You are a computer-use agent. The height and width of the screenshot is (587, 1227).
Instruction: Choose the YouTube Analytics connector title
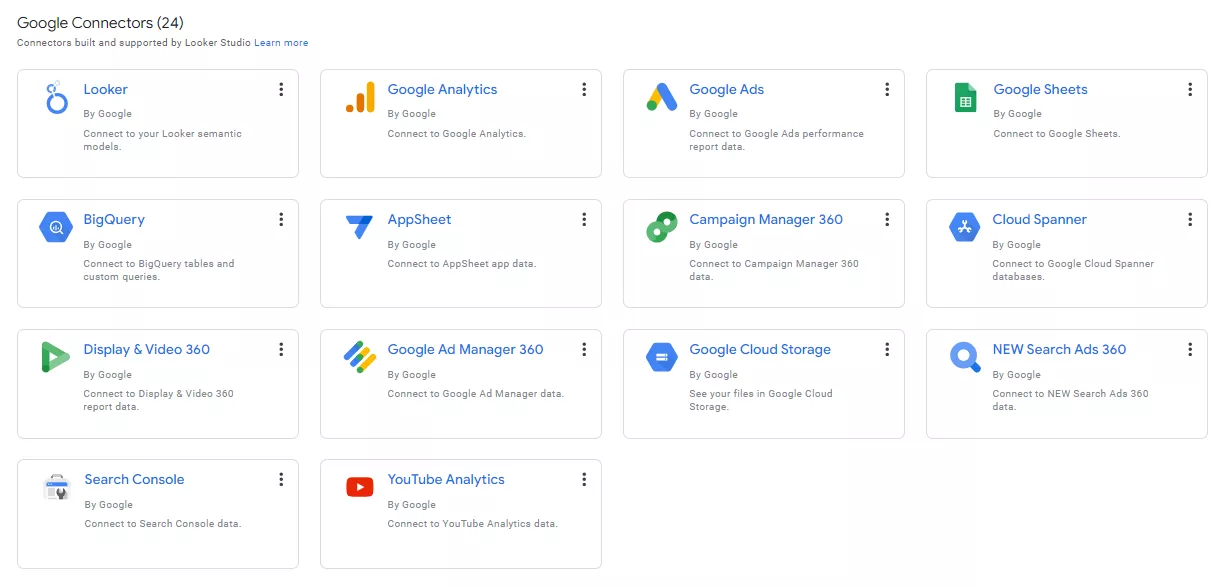click(446, 480)
